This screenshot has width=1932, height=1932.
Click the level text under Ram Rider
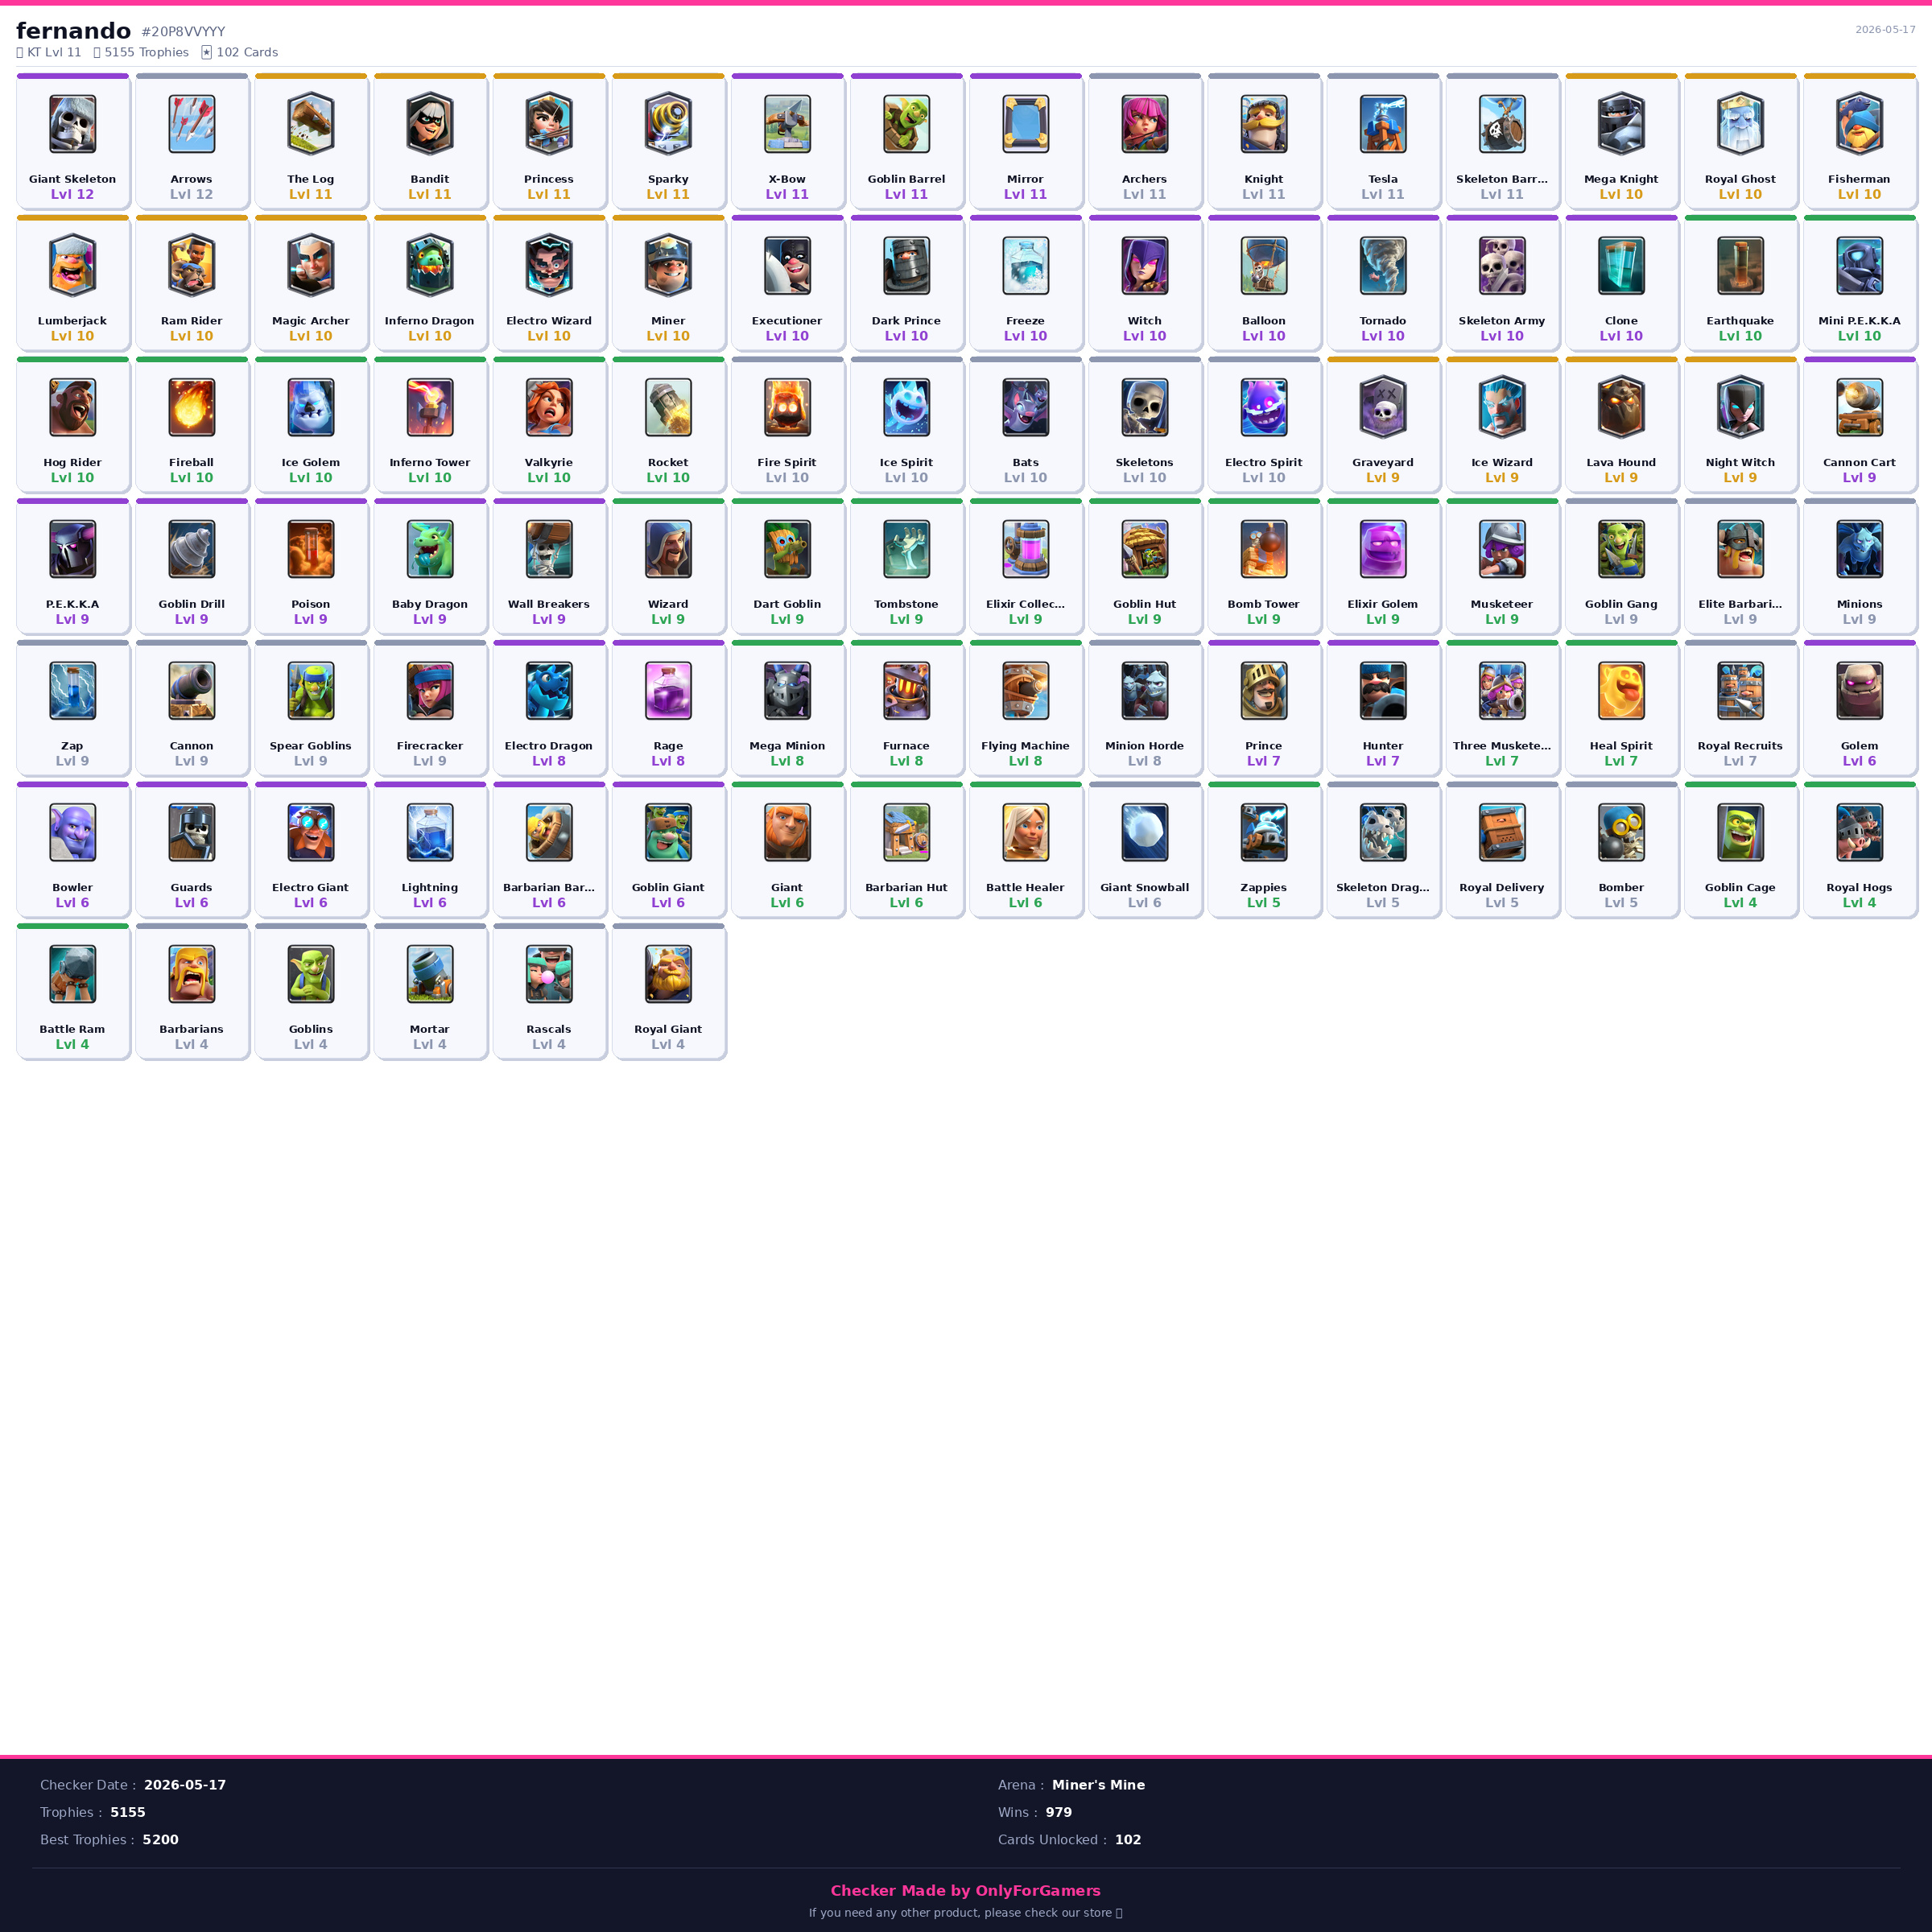coord(192,336)
